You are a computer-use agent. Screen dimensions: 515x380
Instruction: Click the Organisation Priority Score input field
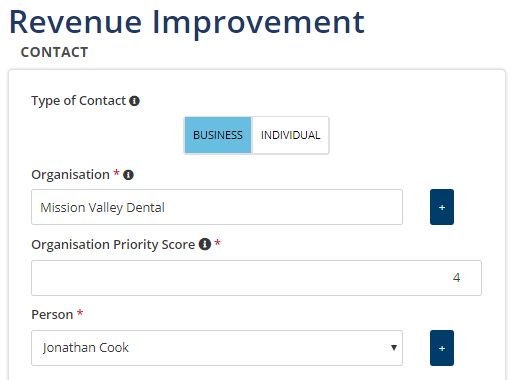(256, 278)
